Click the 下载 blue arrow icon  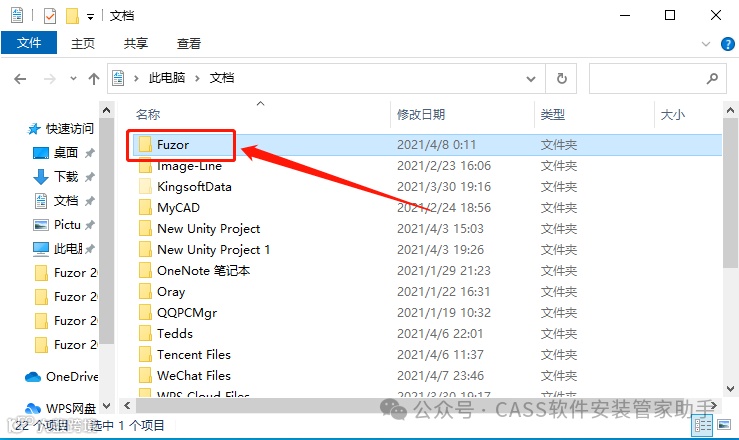41,177
